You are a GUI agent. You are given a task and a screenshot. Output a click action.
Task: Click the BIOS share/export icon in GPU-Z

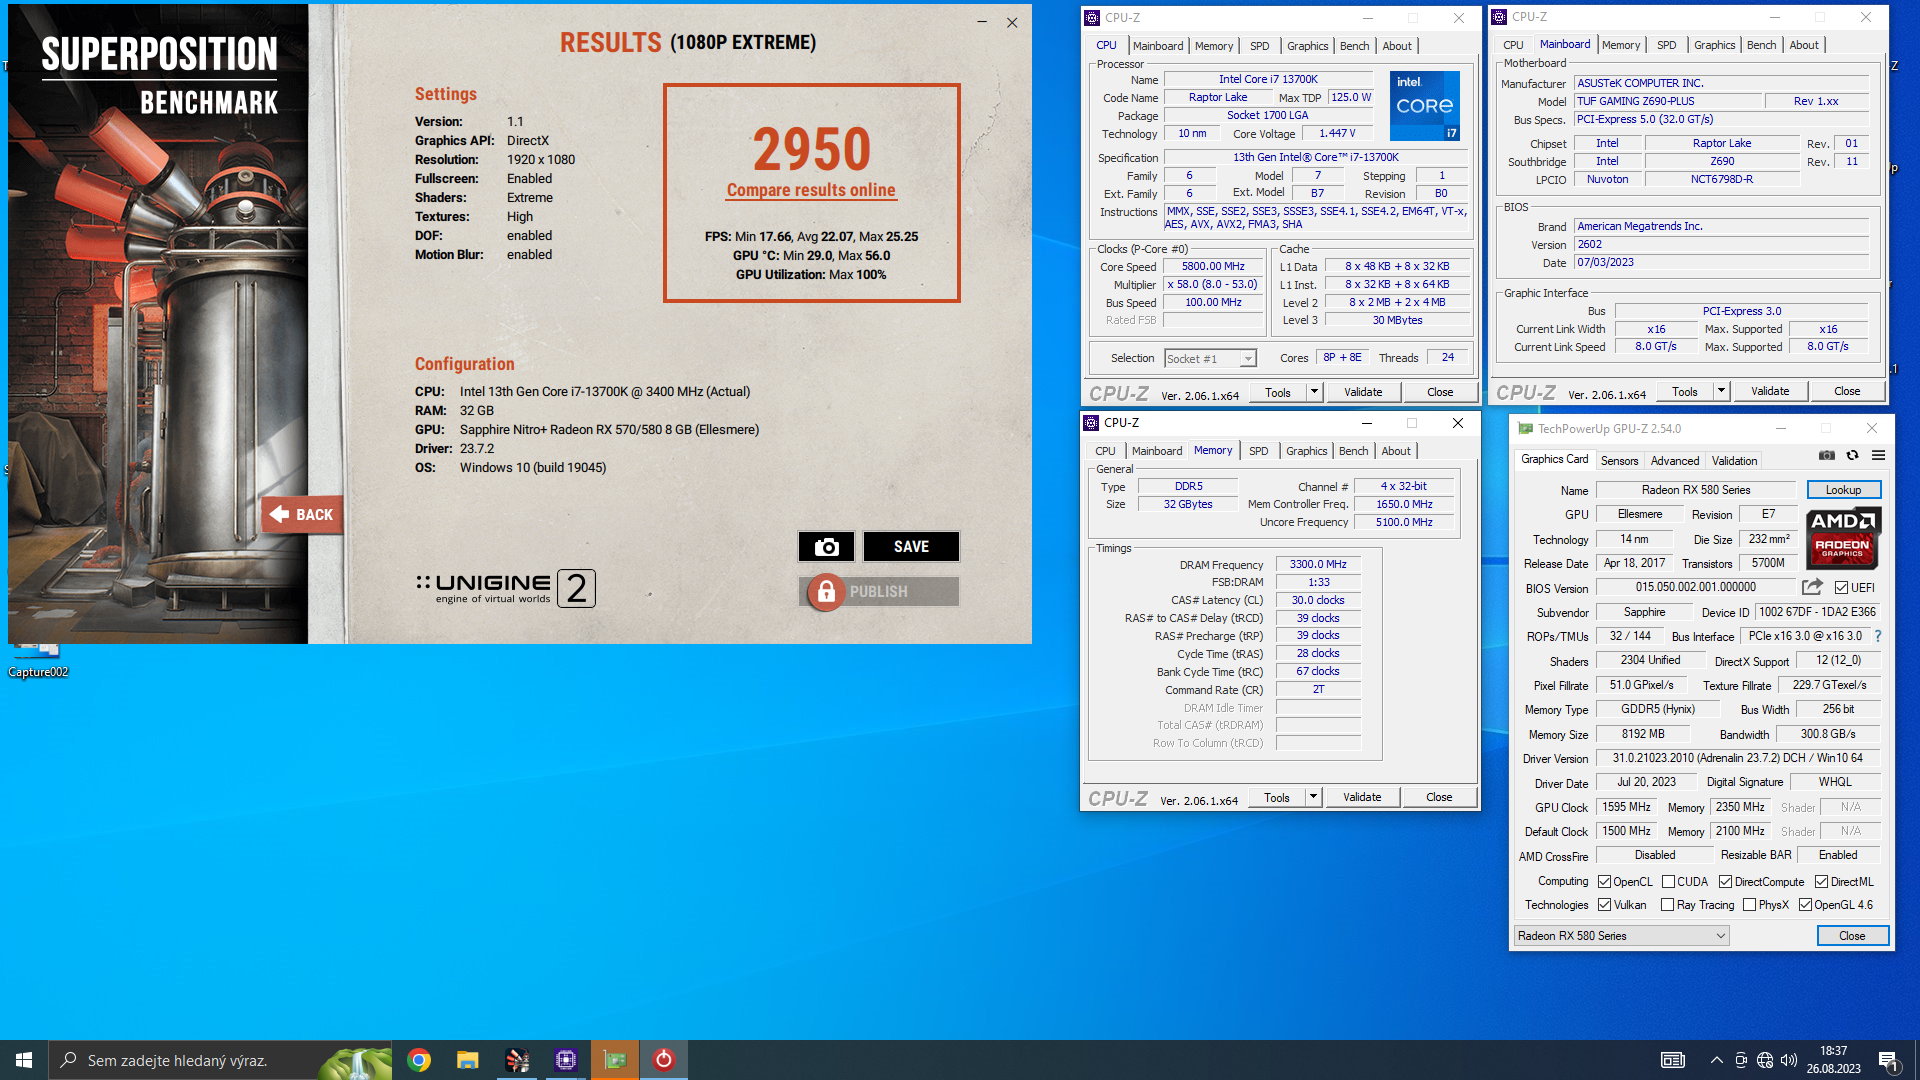pos(1812,587)
